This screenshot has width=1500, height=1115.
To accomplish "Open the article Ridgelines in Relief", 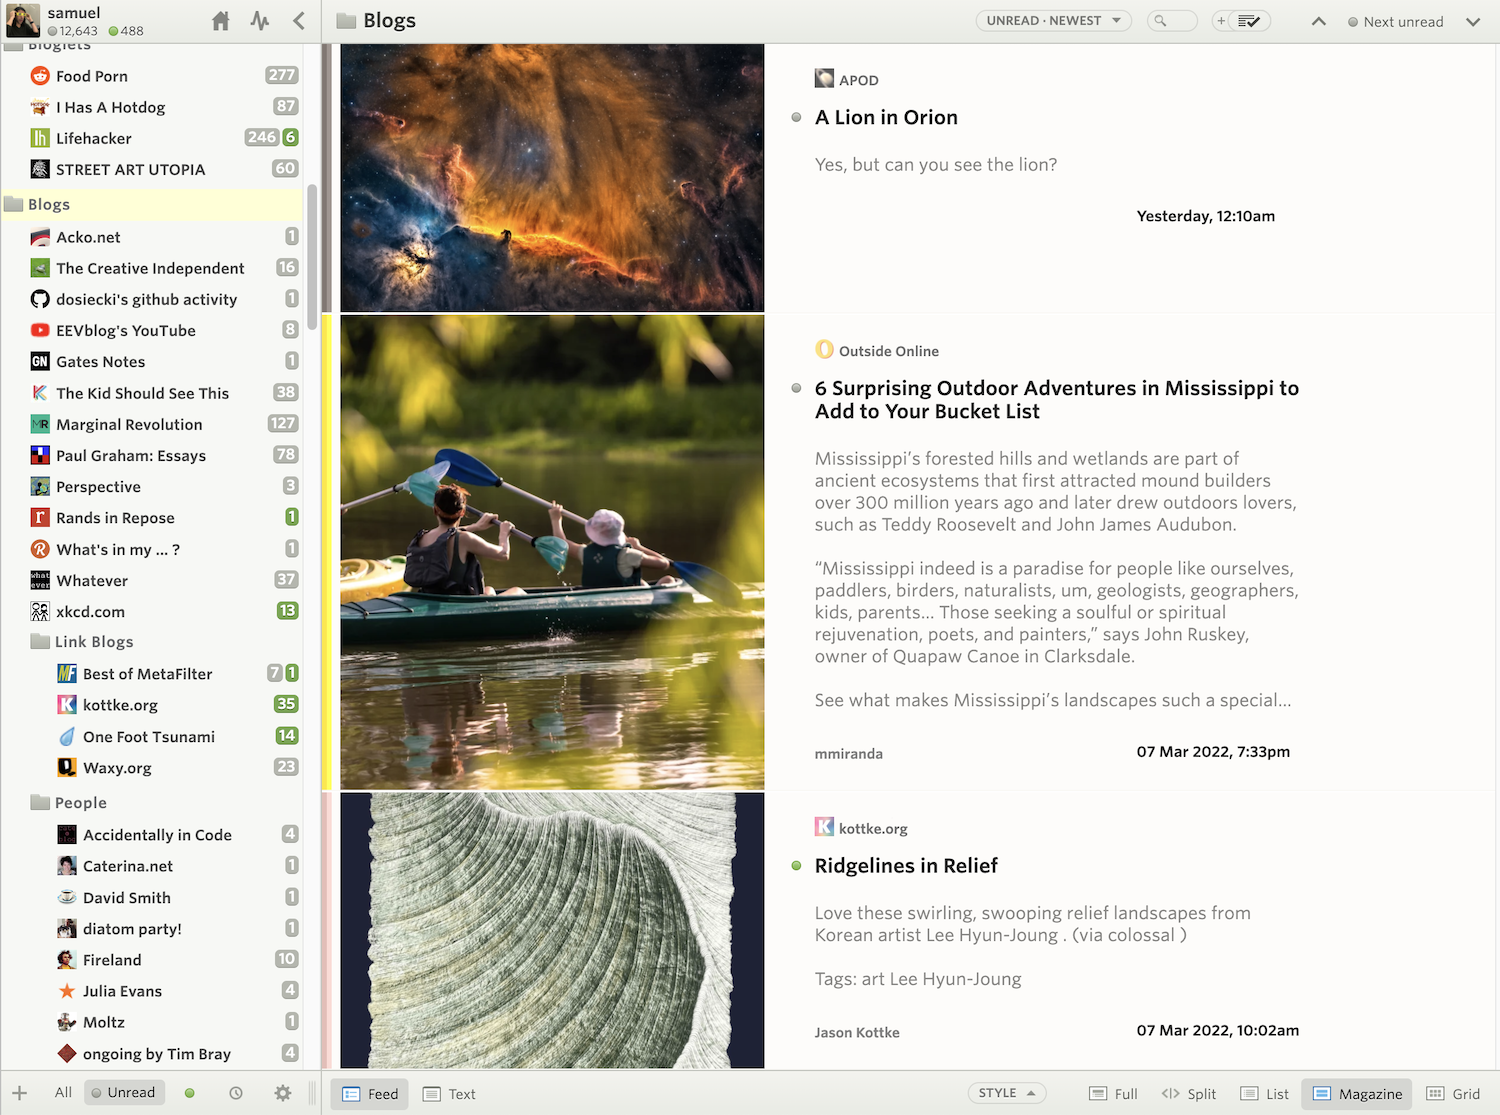I will pyautogui.click(x=906, y=866).
